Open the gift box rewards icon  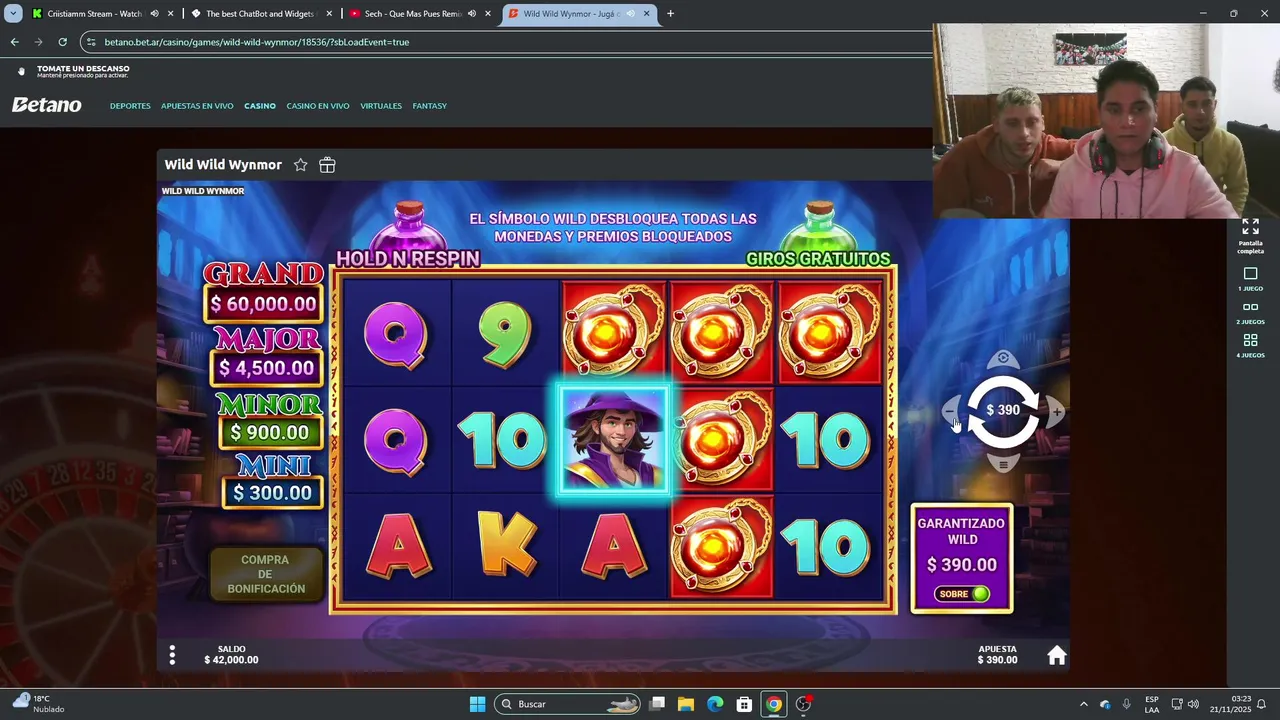(x=327, y=165)
